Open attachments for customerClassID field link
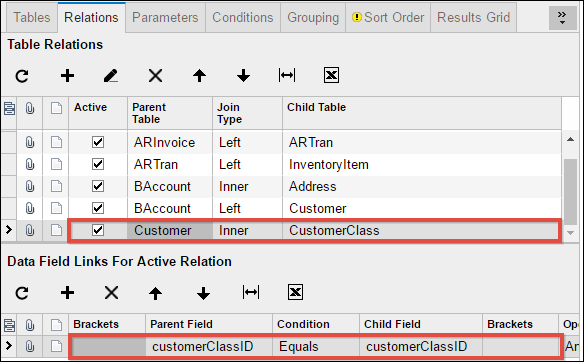Screen dimensions: 584x362 [30, 346]
